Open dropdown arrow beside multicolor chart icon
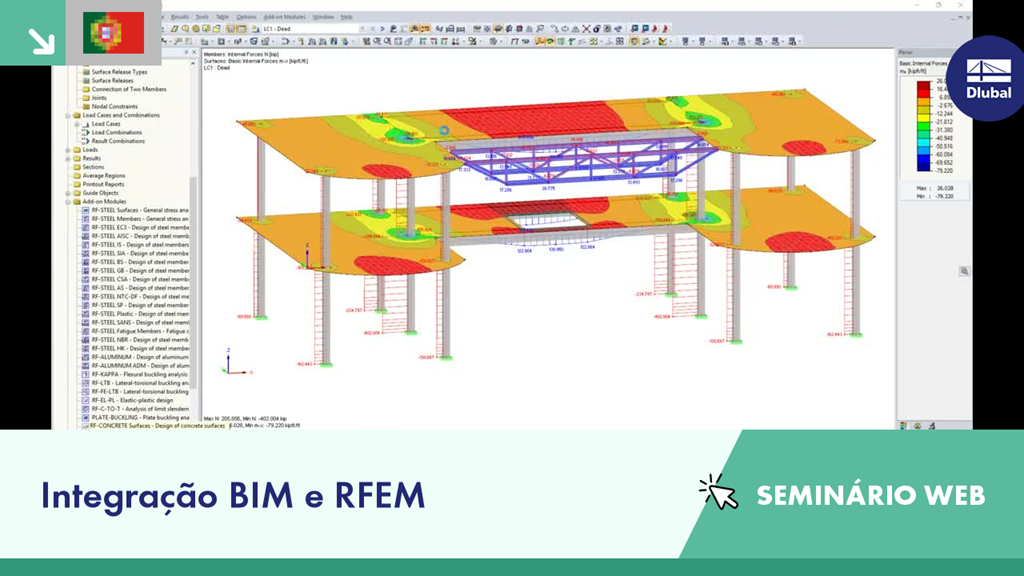Screen dimensions: 1024x576 671,42
